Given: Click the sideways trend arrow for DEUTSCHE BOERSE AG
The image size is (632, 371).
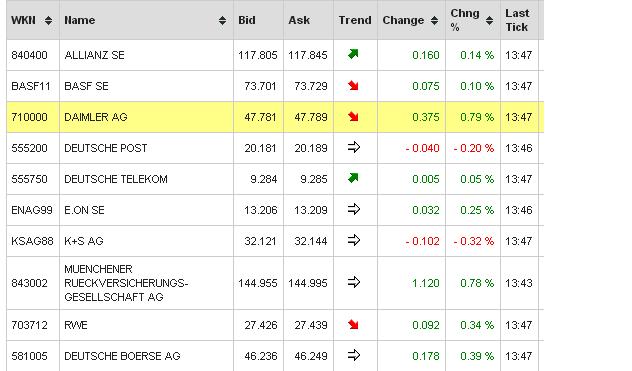Looking at the screenshot, I should click(x=353, y=355).
